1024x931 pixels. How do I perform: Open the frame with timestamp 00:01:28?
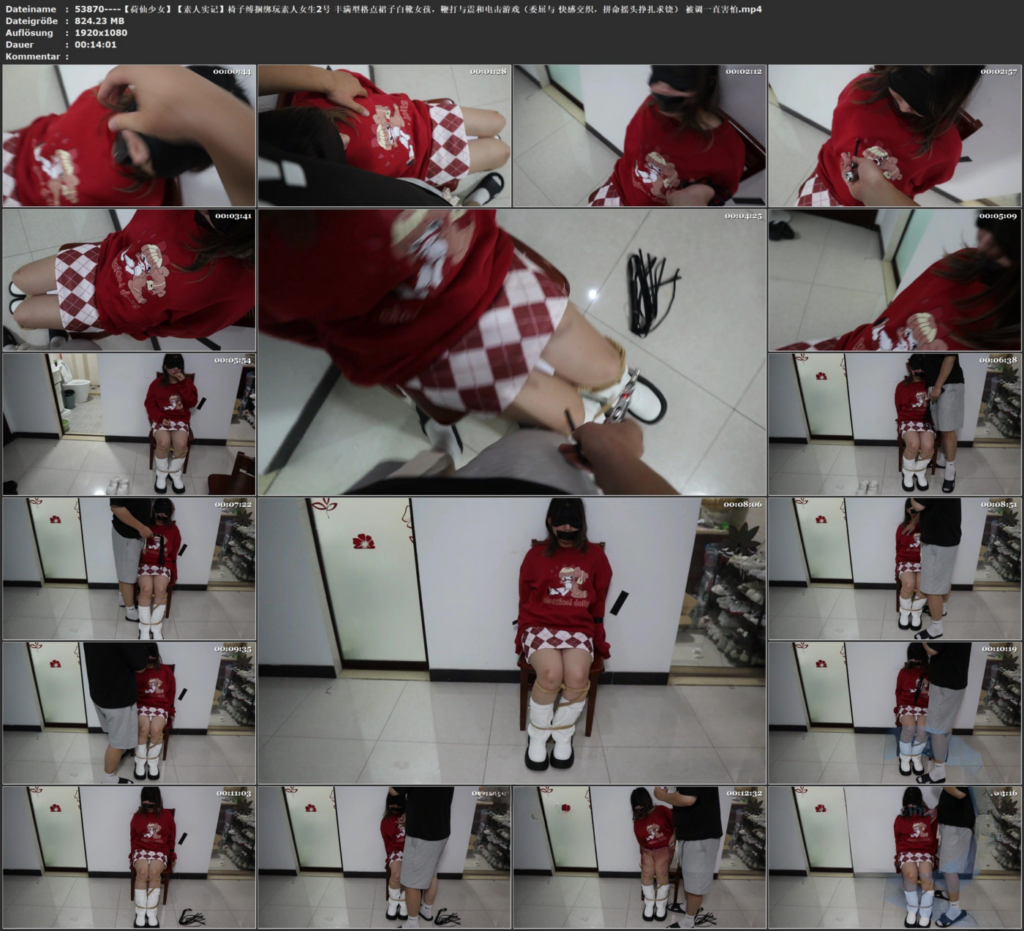(384, 135)
